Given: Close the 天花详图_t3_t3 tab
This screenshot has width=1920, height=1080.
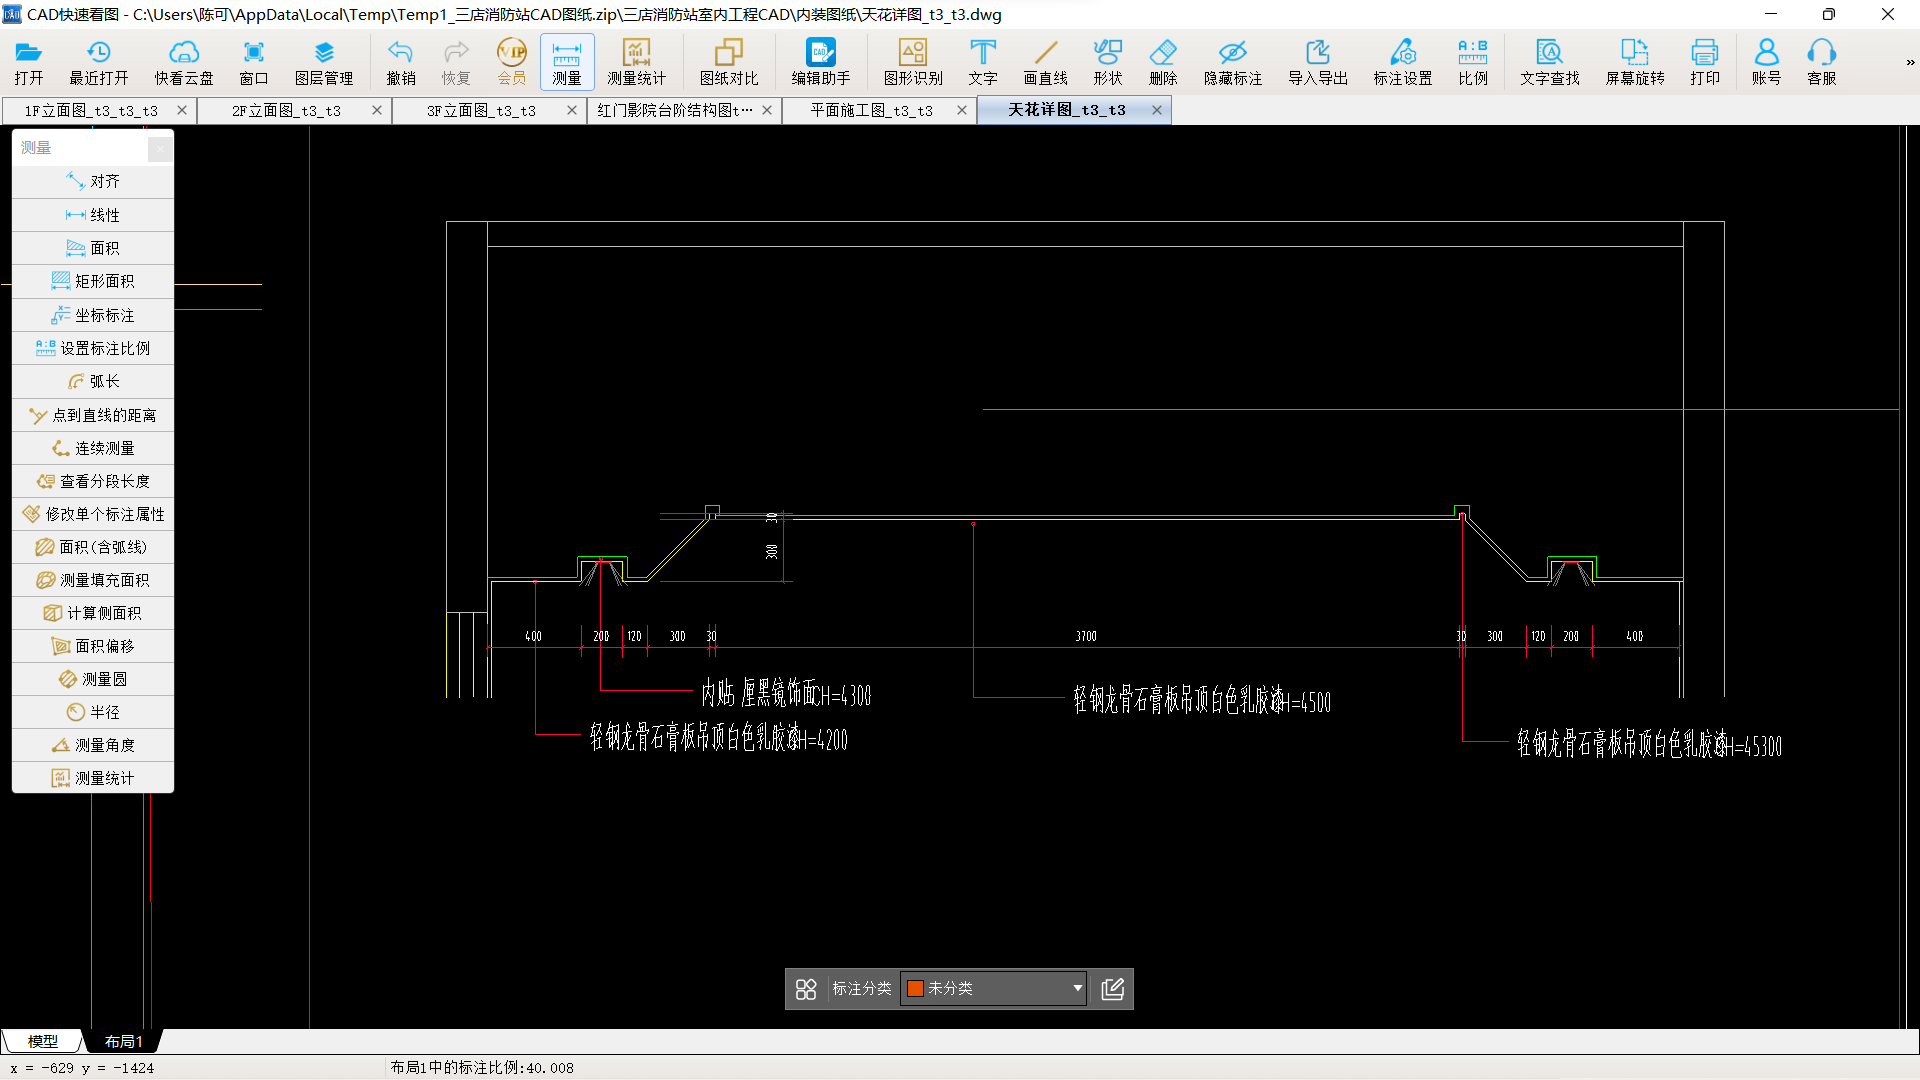Looking at the screenshot, I should pos(1157,110).
